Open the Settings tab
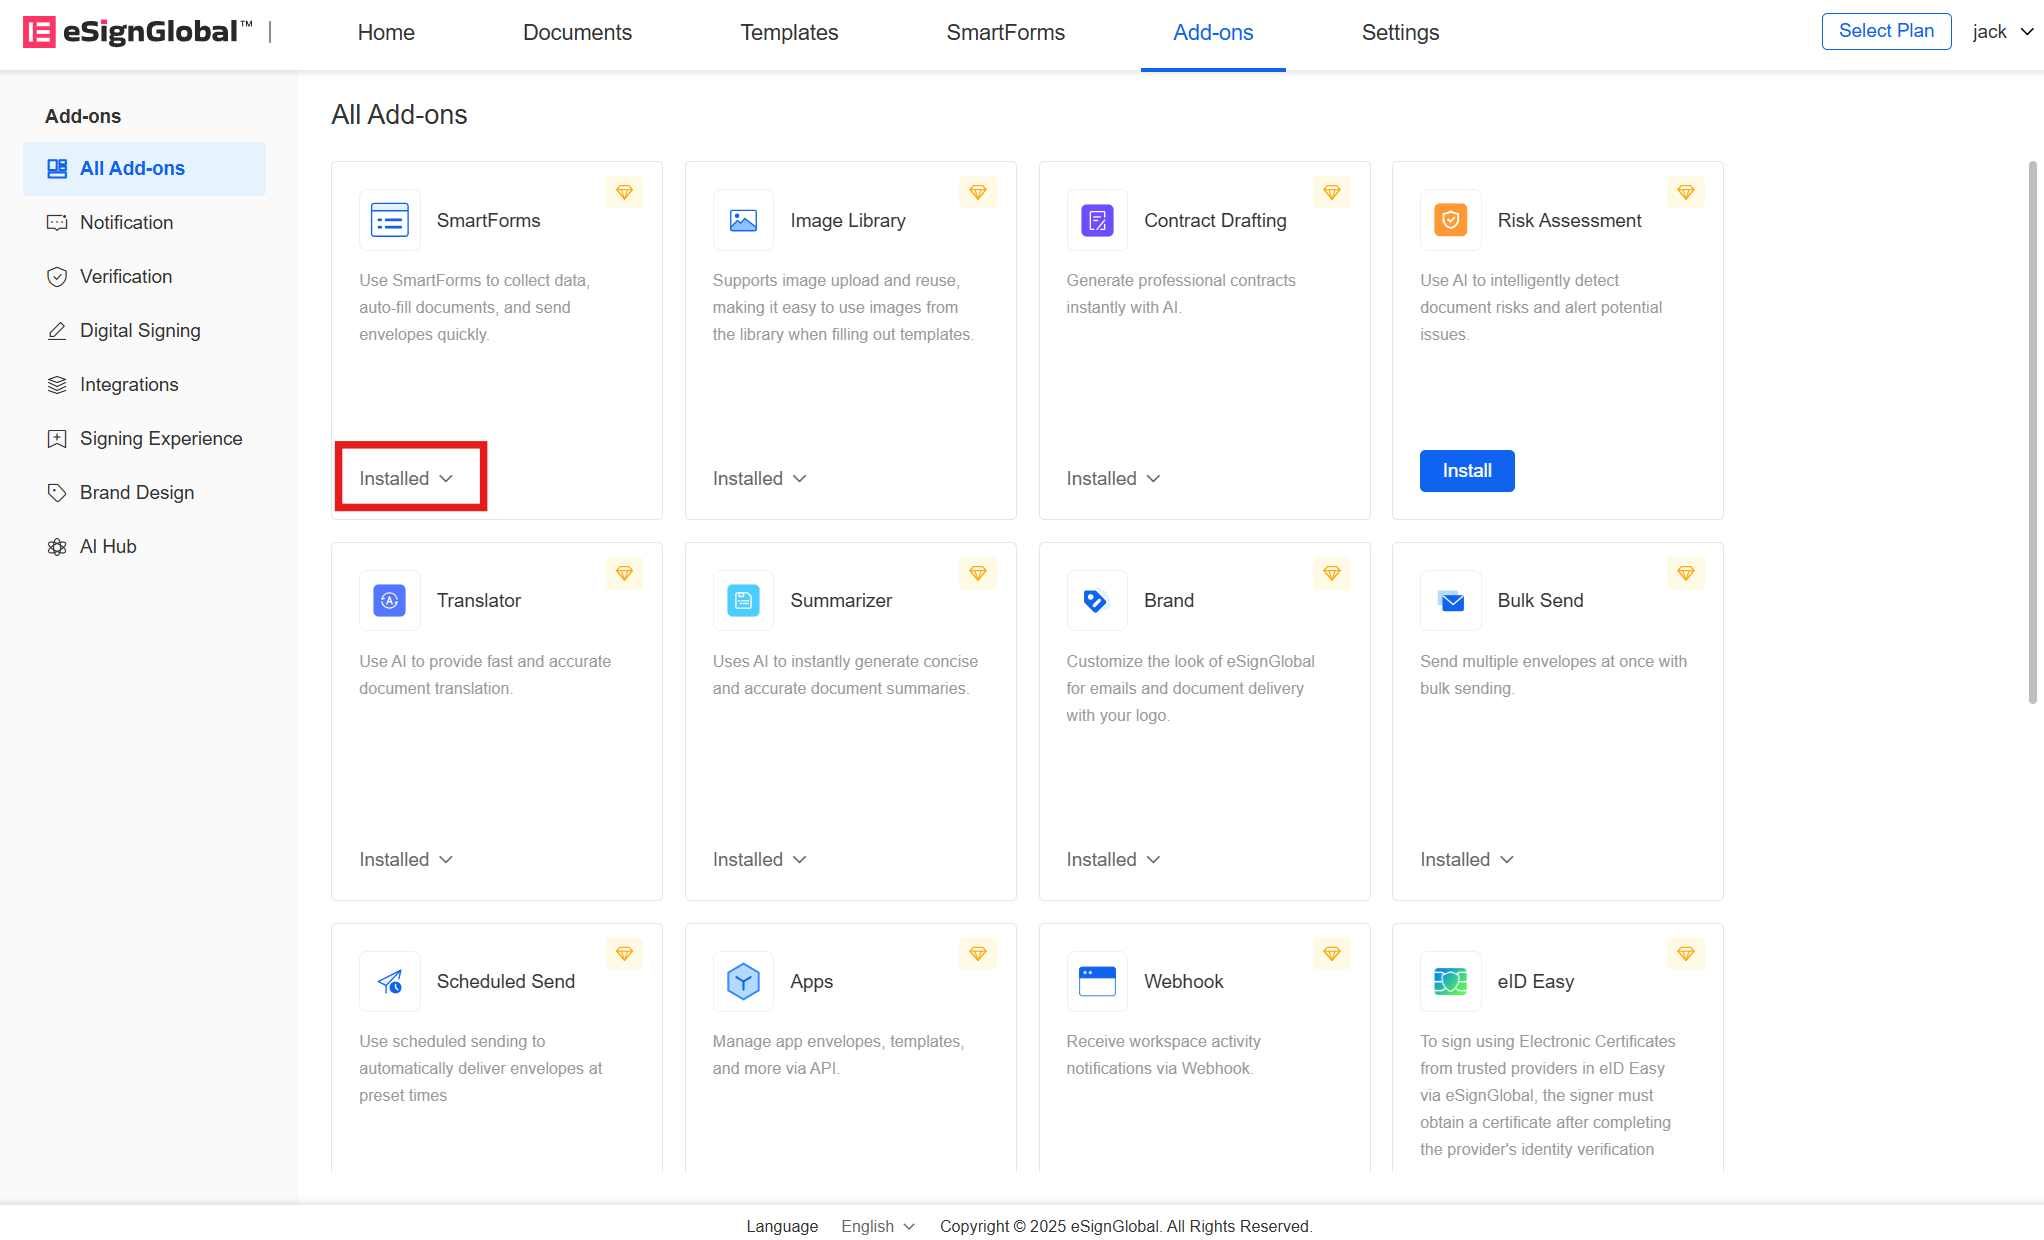Viewport: 2044px width, 1240px height. coord(1400,32)
